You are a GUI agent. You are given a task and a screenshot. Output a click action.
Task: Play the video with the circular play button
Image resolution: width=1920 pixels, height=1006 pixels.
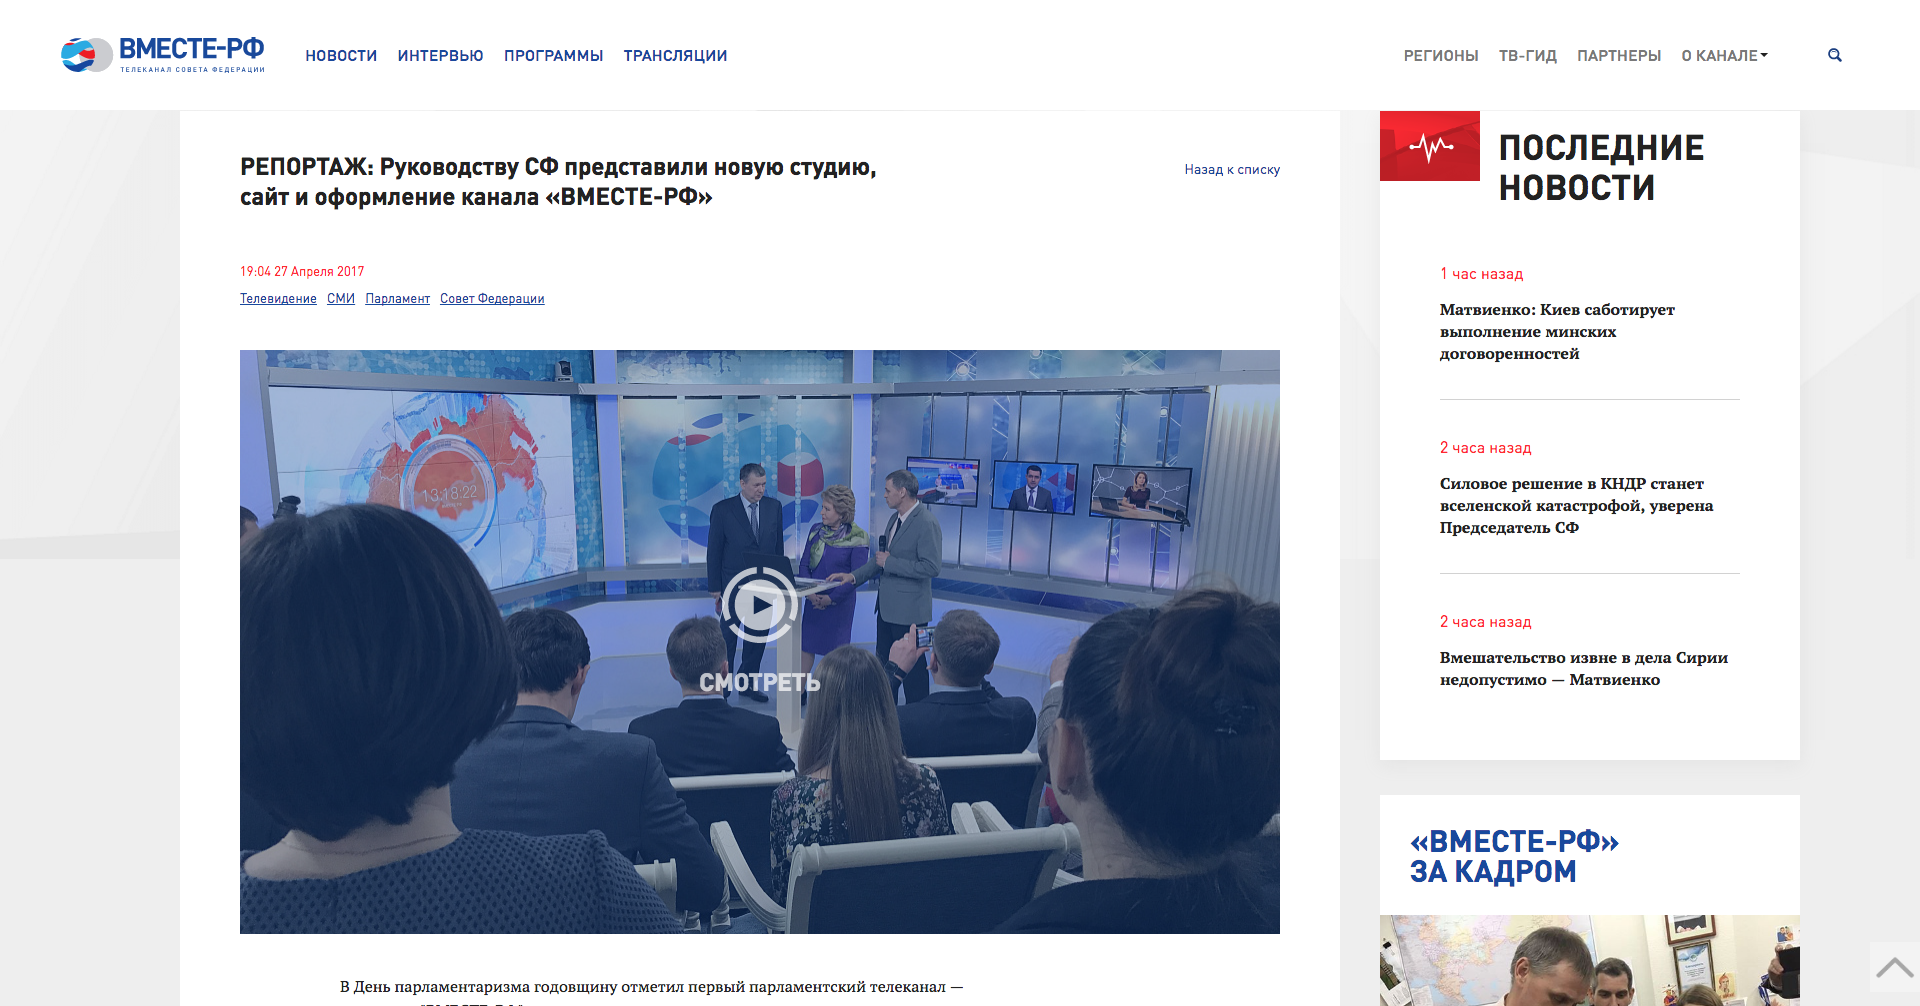[x=760, y=604]
